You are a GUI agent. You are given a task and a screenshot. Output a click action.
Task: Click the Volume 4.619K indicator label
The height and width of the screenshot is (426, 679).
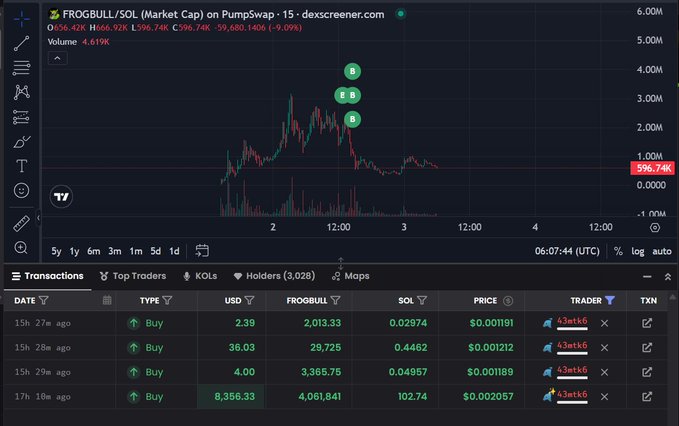(78, 42)
